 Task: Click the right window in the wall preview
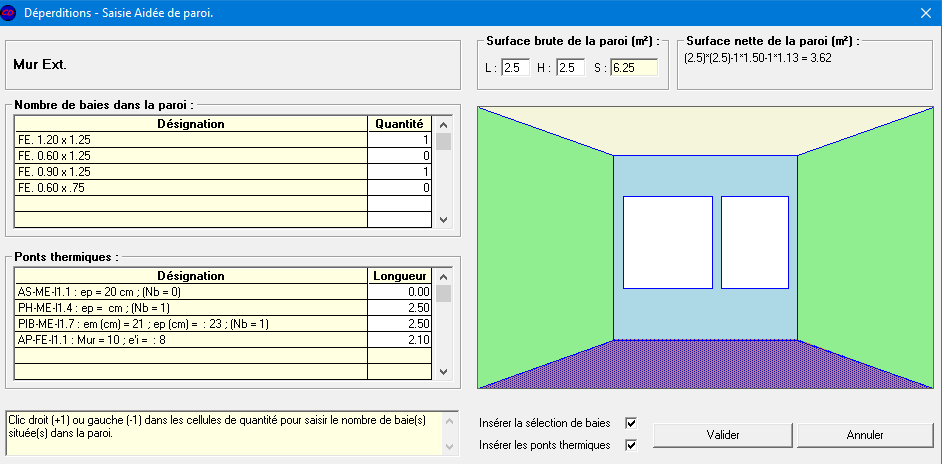754,242
